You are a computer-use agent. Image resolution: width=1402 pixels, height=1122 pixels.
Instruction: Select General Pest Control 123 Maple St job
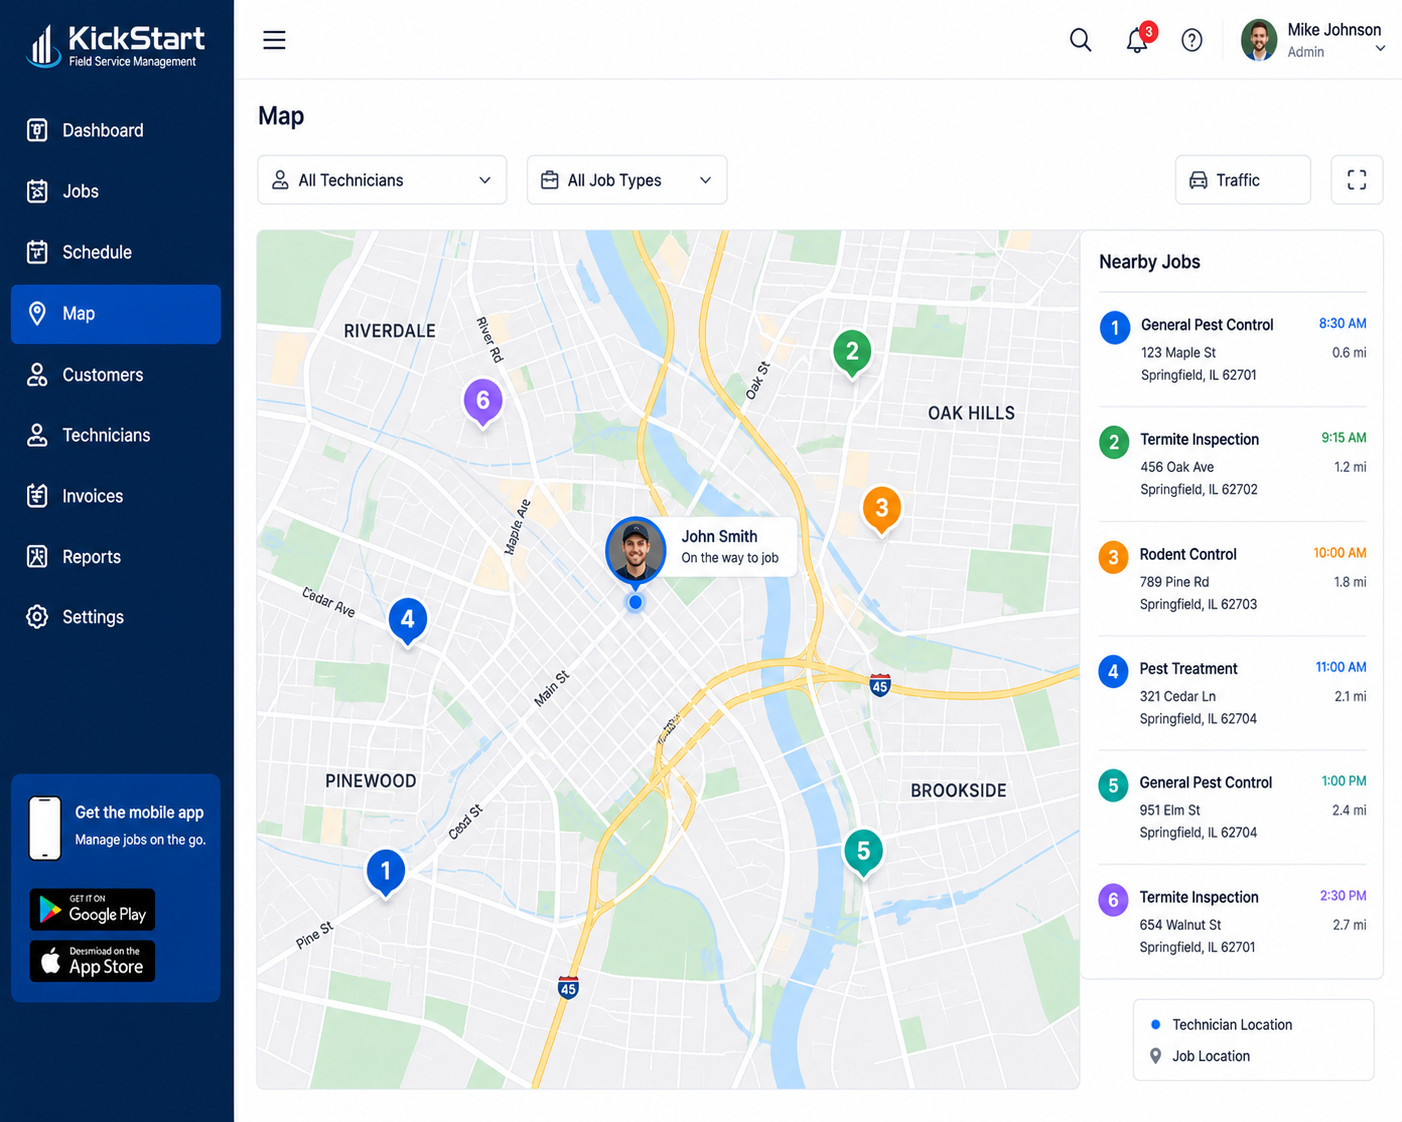[1232, 349]
